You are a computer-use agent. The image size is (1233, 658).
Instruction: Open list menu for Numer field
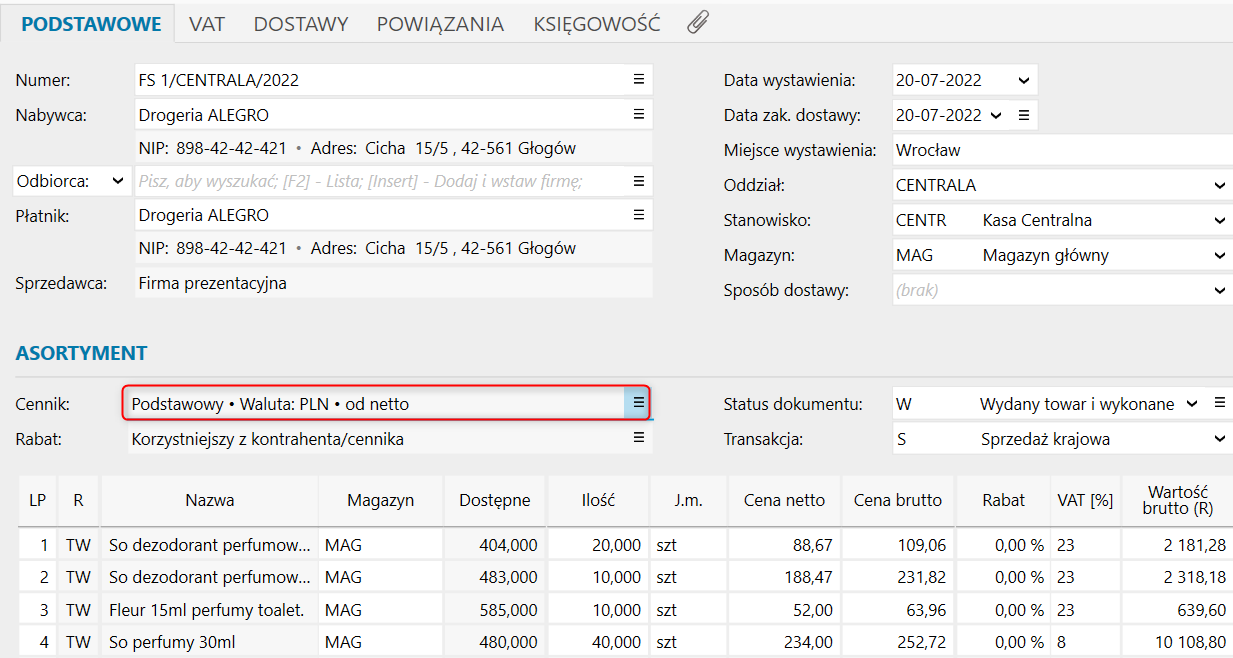point(639,80)
